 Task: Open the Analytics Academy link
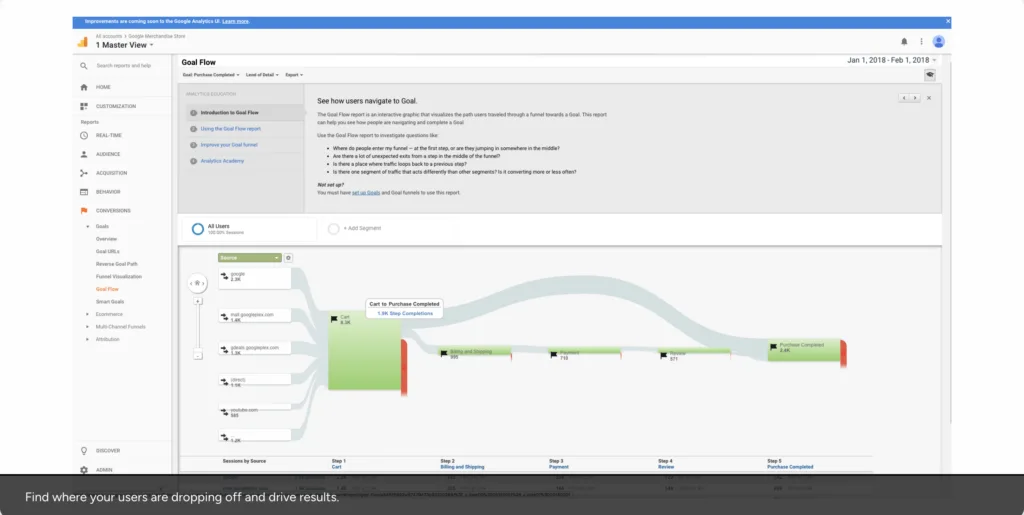click(222, 161)
